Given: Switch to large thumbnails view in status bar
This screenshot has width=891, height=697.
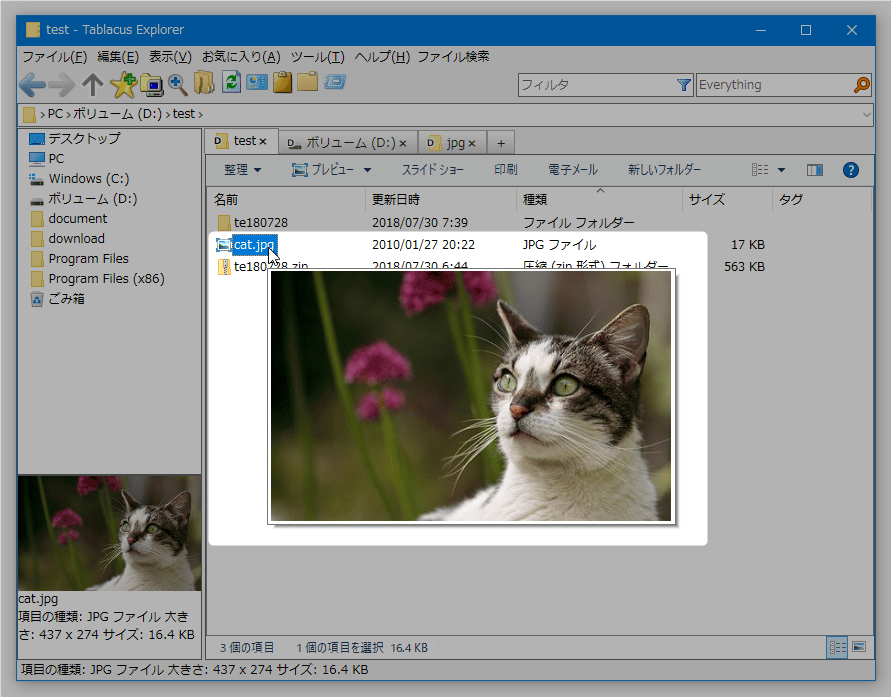Looking at the screenshot, I should pyautogui.click(x=859, y=647).
